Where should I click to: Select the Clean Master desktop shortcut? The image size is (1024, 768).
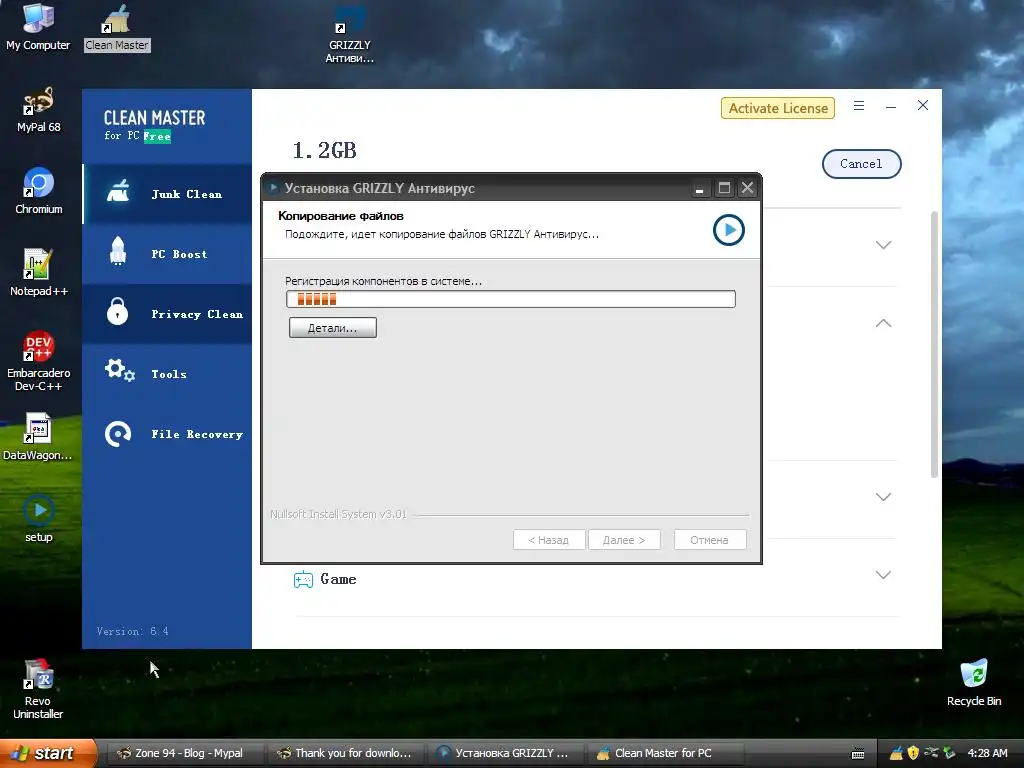(117, 27)
